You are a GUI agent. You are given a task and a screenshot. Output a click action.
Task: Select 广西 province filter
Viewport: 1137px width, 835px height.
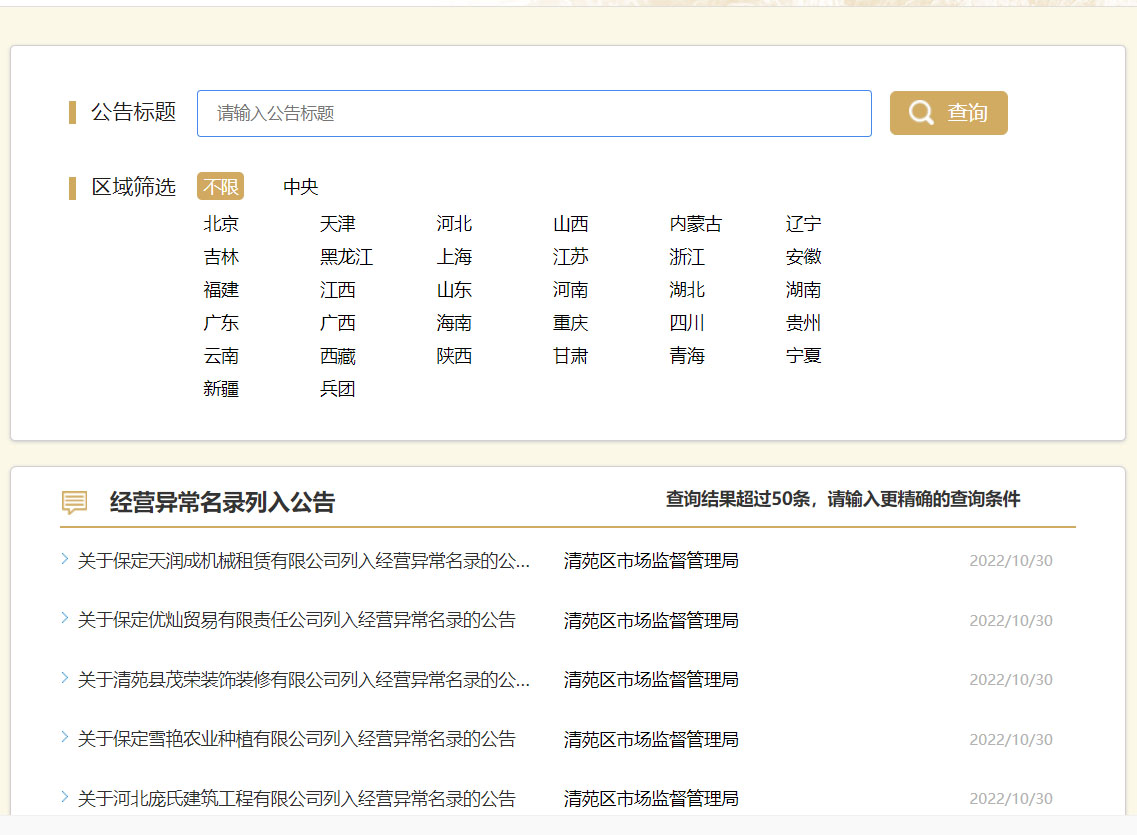point(338,323)
